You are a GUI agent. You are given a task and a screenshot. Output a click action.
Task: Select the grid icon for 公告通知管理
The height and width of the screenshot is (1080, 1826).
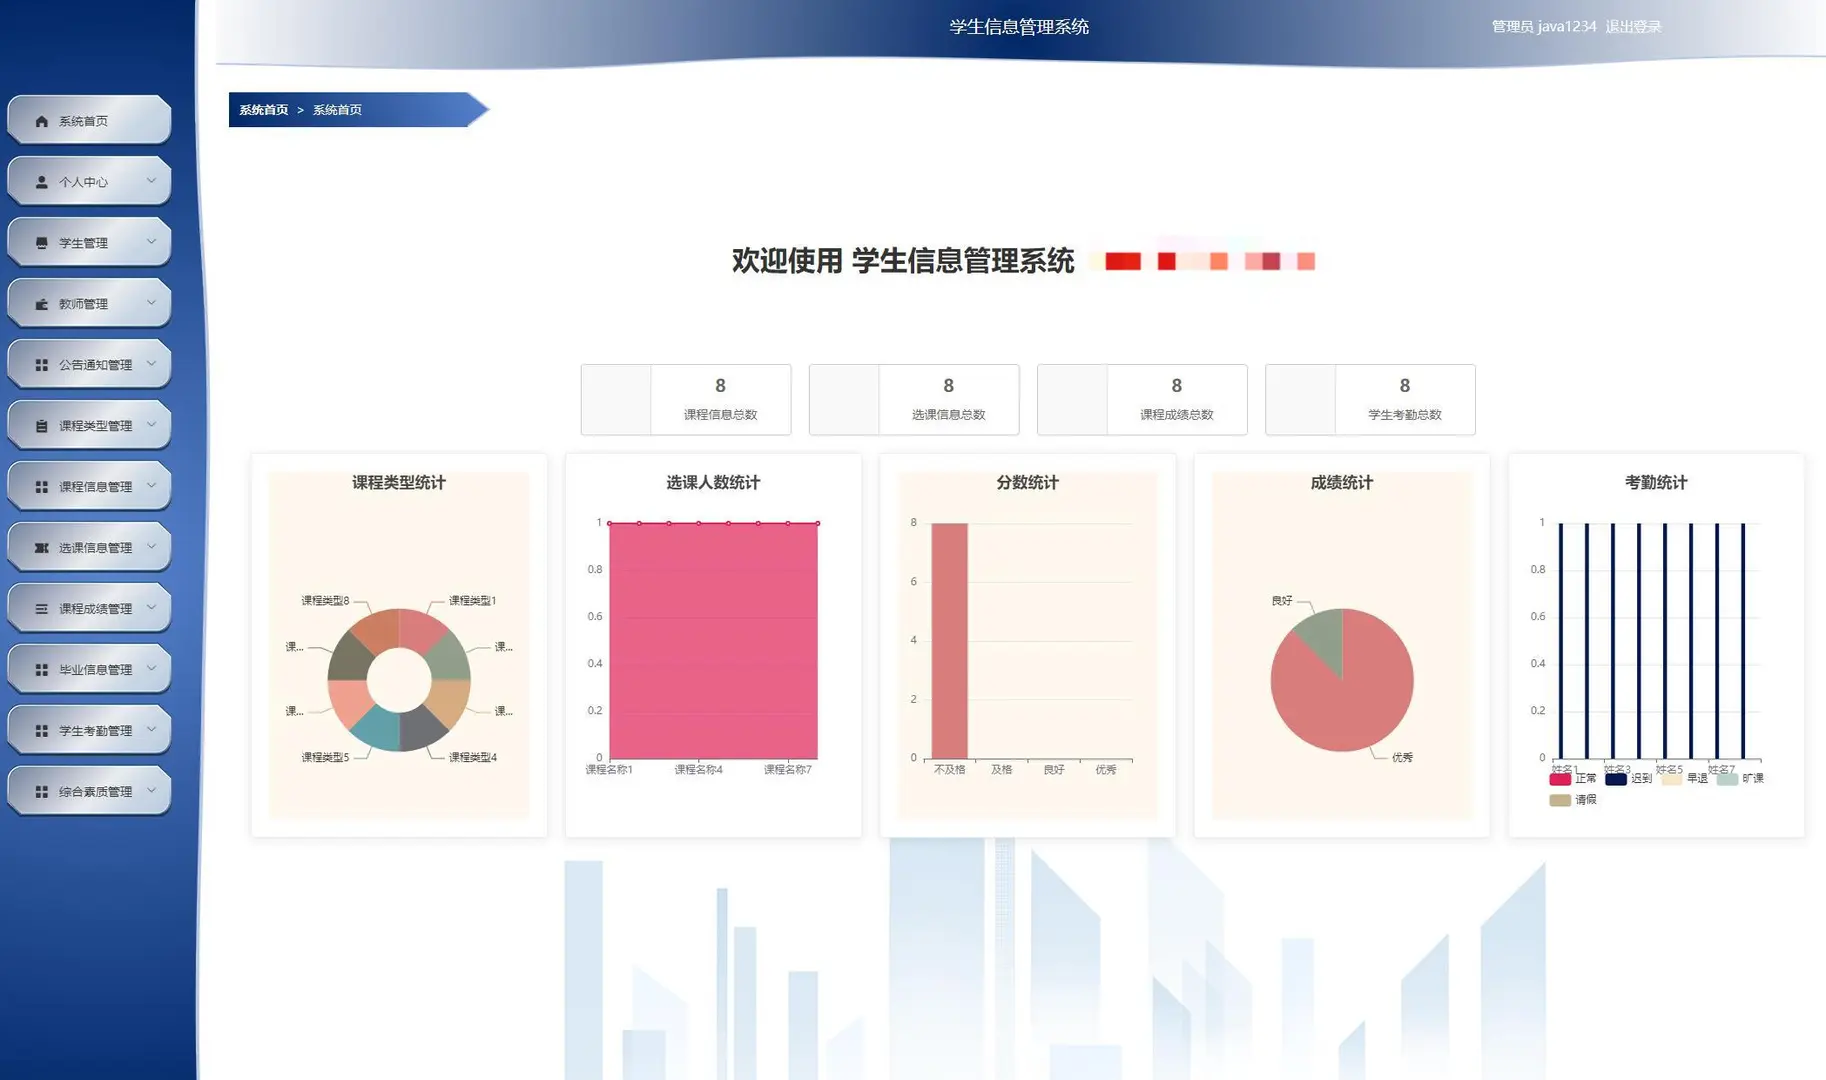point(41,364)
